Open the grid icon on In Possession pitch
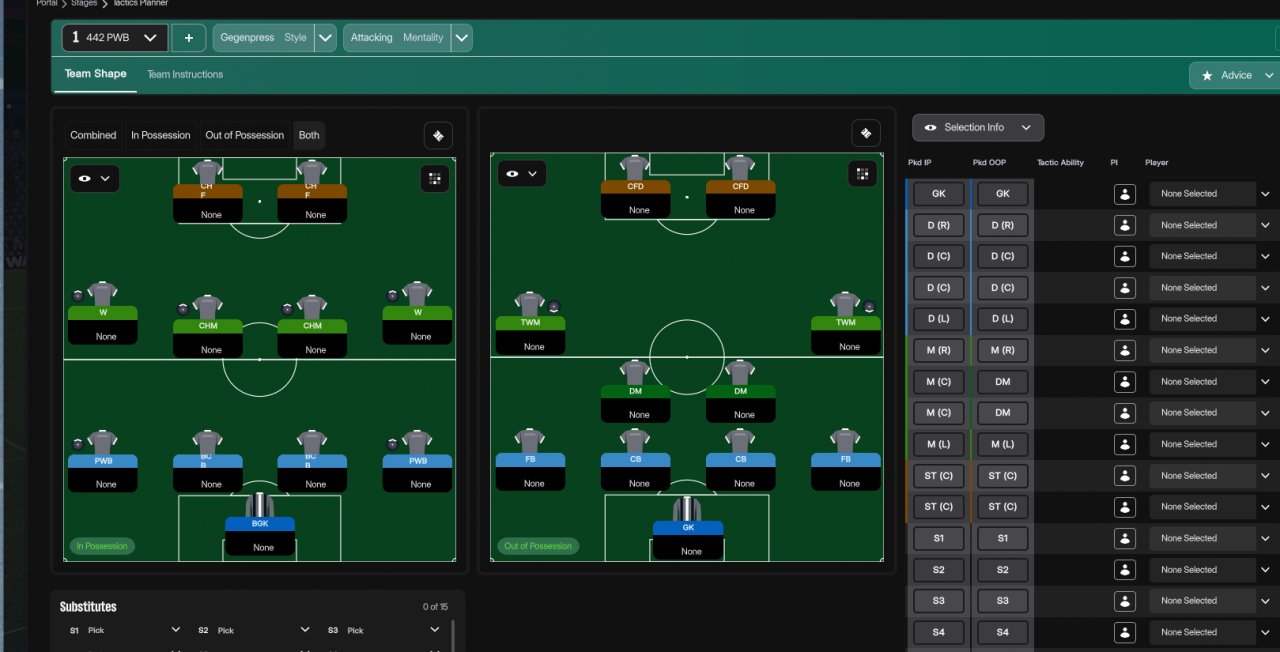1280x652 pixels. tap(435, 178)
